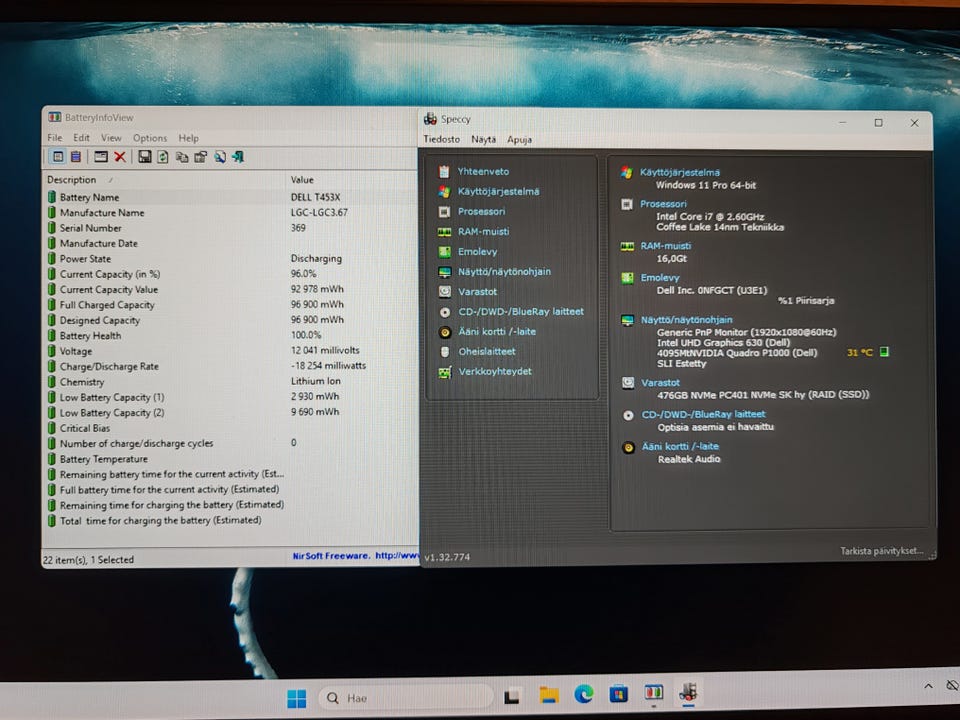Click the floppy disk Save icon in BatteryInfoView
The height and width of the screenshot is (720, 960).
coord(144,157)
